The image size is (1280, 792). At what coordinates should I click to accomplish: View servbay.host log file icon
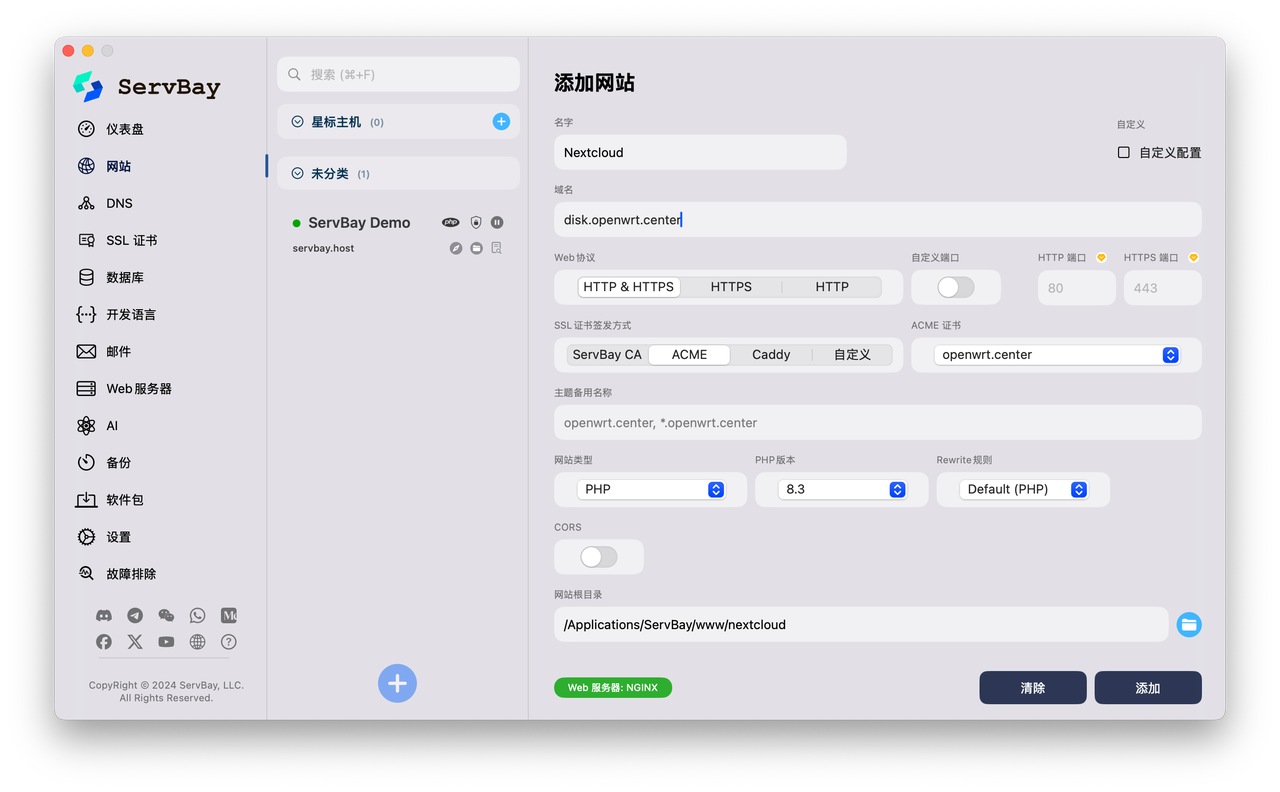pos(497,248)
